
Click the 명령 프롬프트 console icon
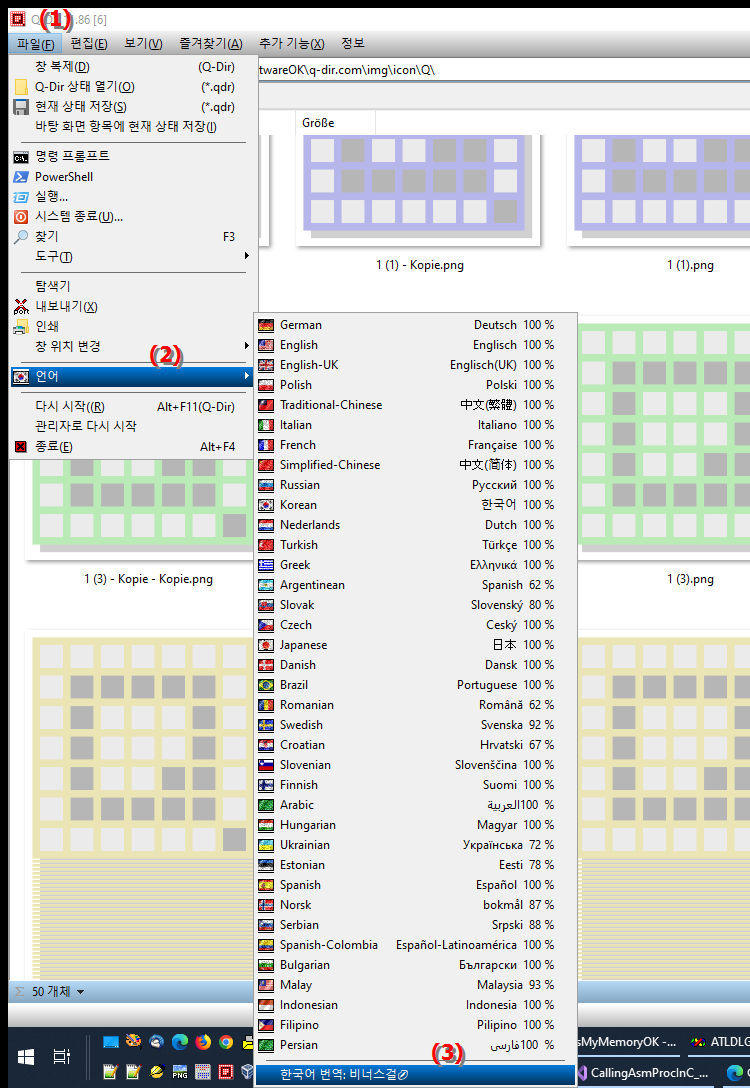tap(22, 157)
